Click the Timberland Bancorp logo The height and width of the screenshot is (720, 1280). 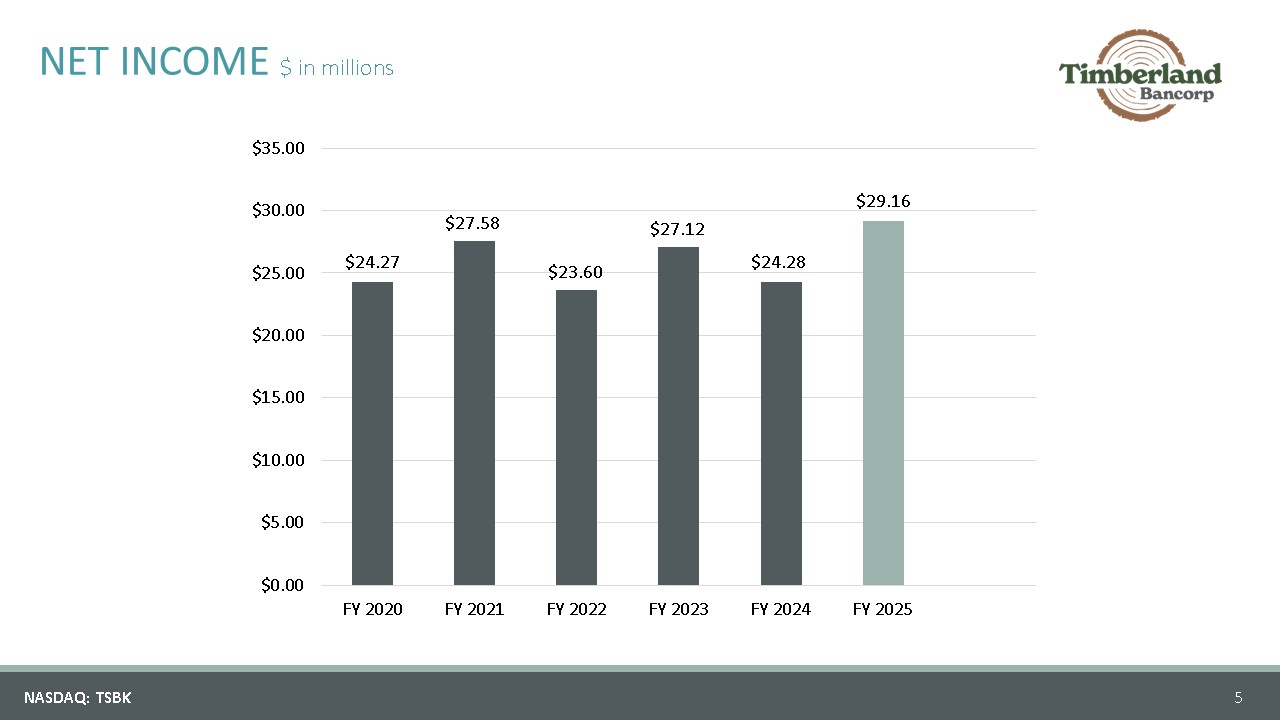[x=1140, y=75]
